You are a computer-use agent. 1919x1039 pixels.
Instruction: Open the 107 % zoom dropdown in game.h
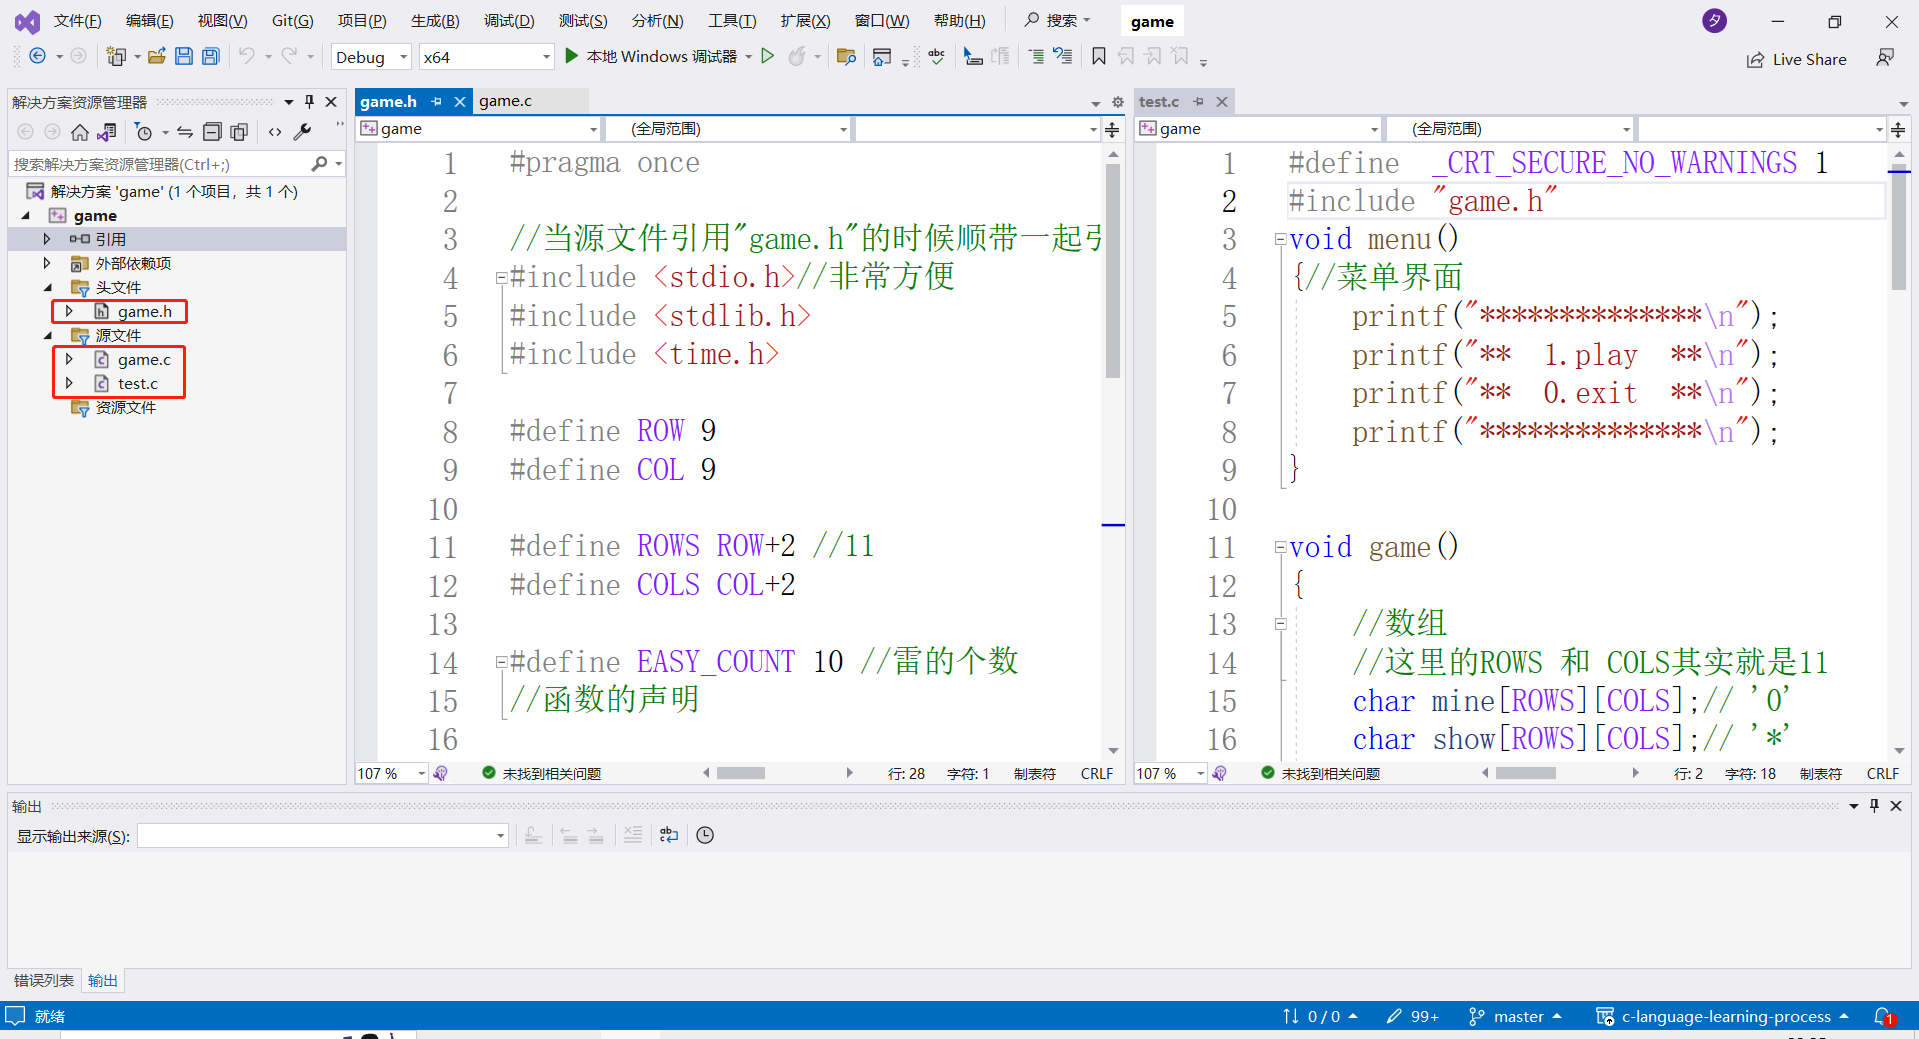[392, 773]
